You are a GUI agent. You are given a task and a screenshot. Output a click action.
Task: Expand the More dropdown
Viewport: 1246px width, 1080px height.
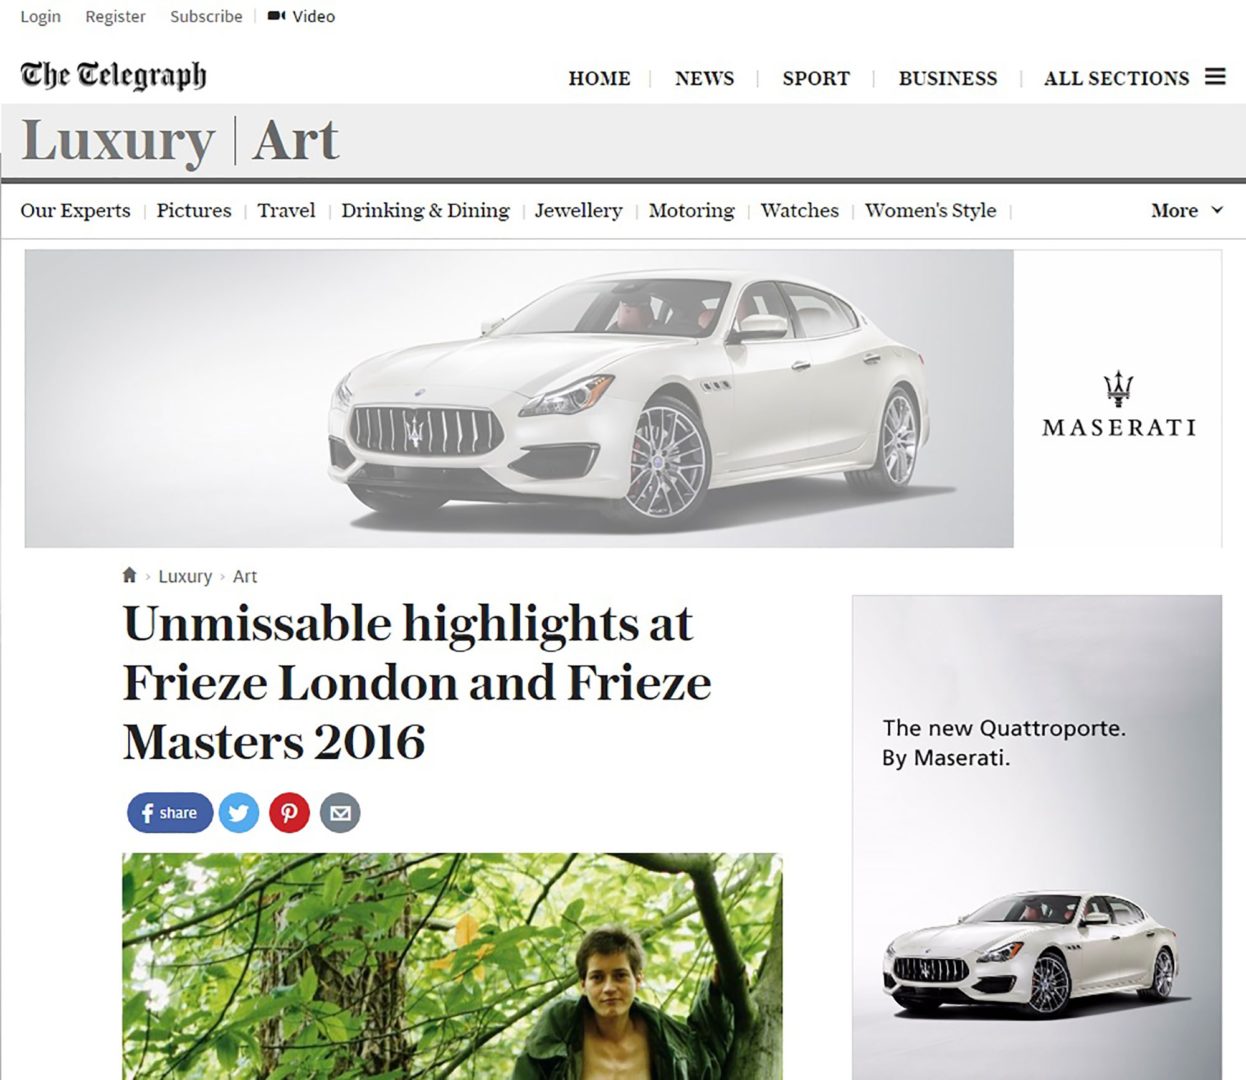point(1187,210)
